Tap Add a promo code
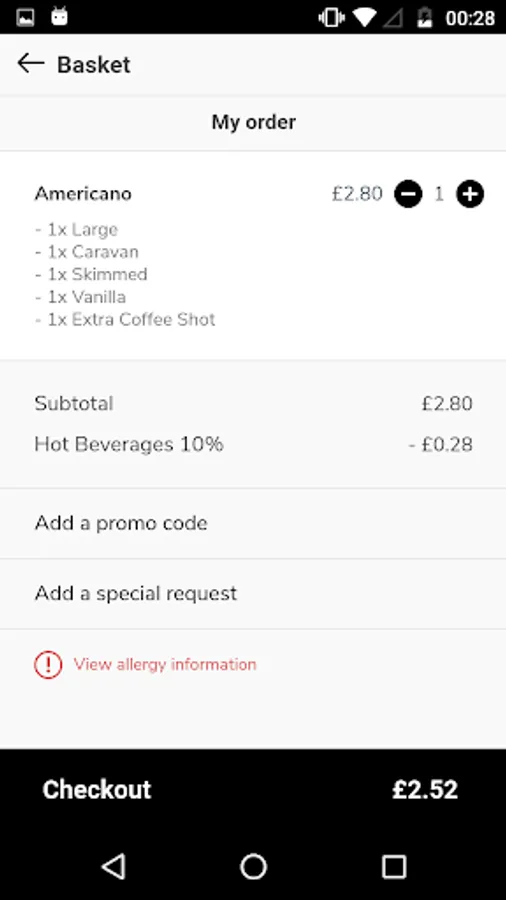The width and height of the screenshot is (506, 900). [x=253, y=523]
